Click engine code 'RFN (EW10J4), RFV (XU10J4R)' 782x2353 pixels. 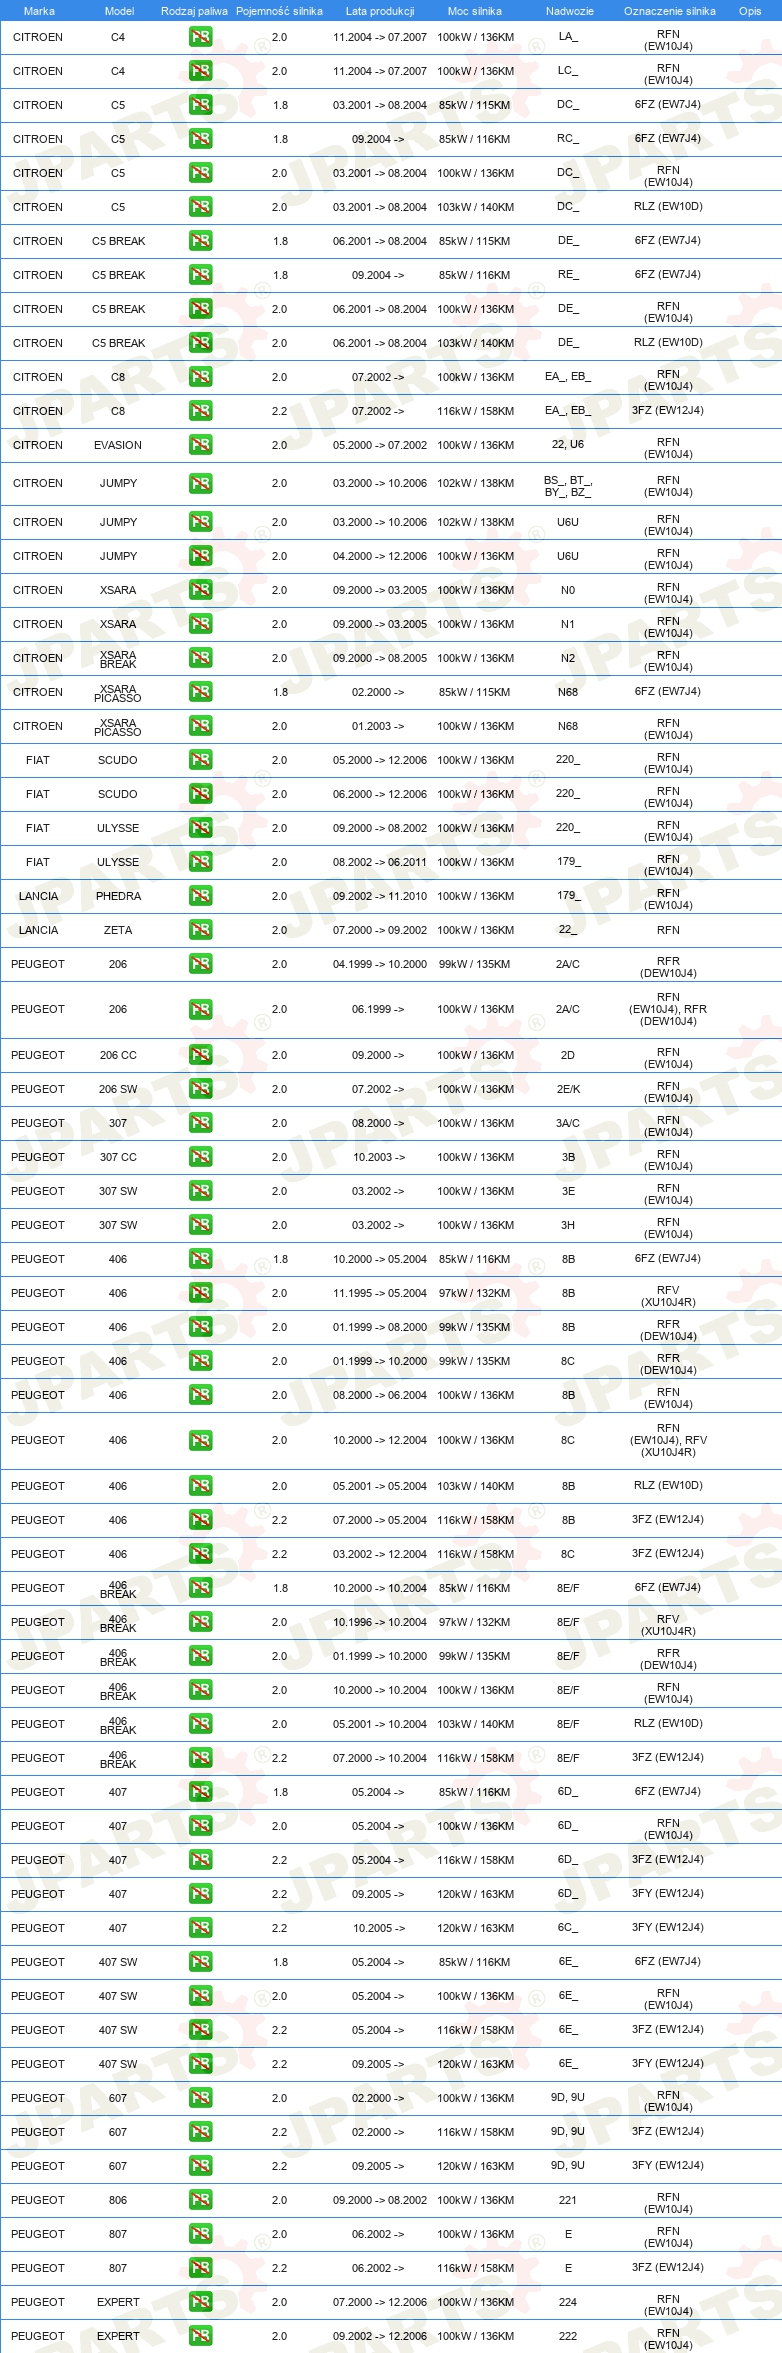coord(668,1440)
